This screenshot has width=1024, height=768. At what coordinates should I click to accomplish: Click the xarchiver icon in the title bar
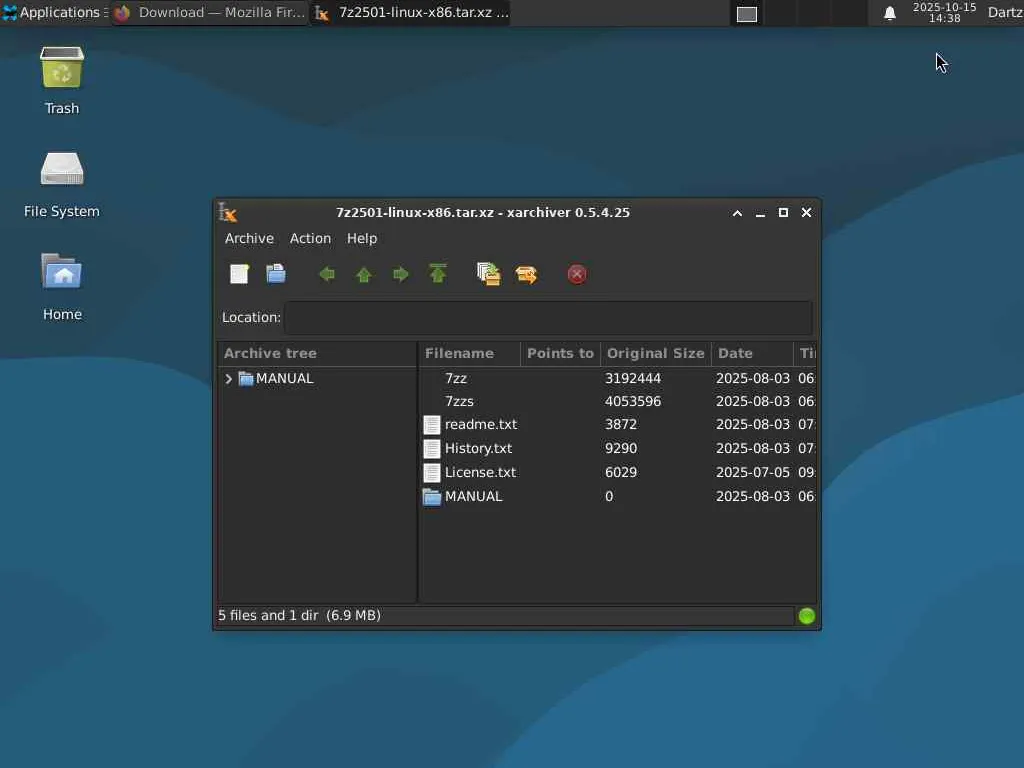point(228,212)
